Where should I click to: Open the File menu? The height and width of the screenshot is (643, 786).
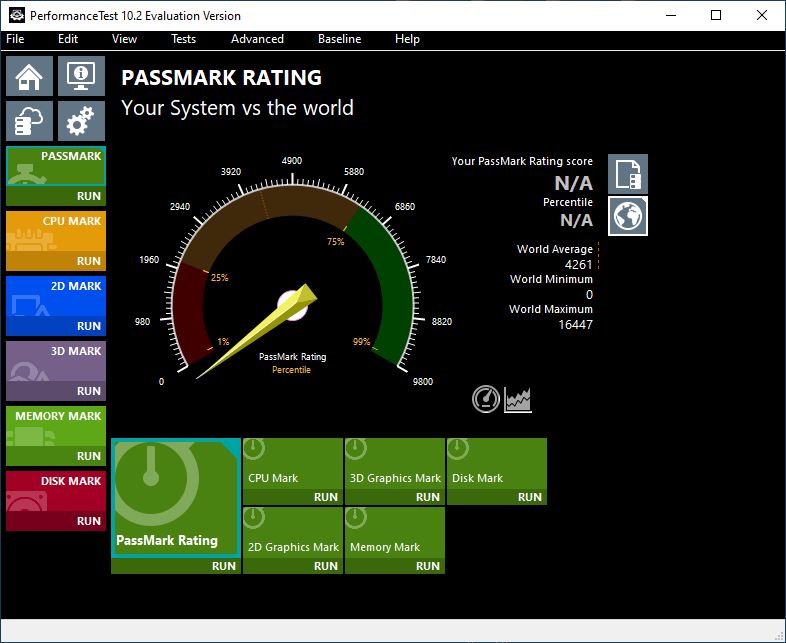[15, 39]
